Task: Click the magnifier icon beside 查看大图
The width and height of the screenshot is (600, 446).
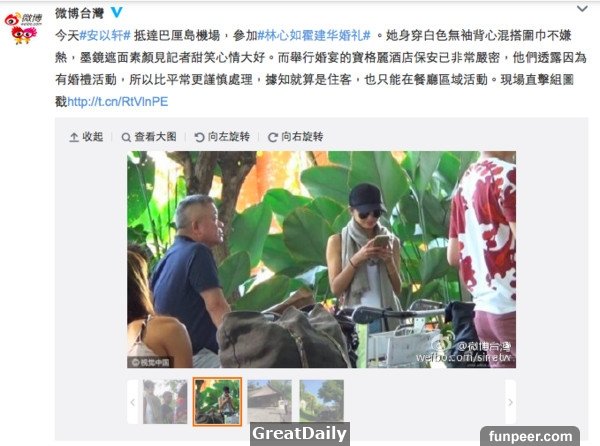Action: click(x=126, y=137)
